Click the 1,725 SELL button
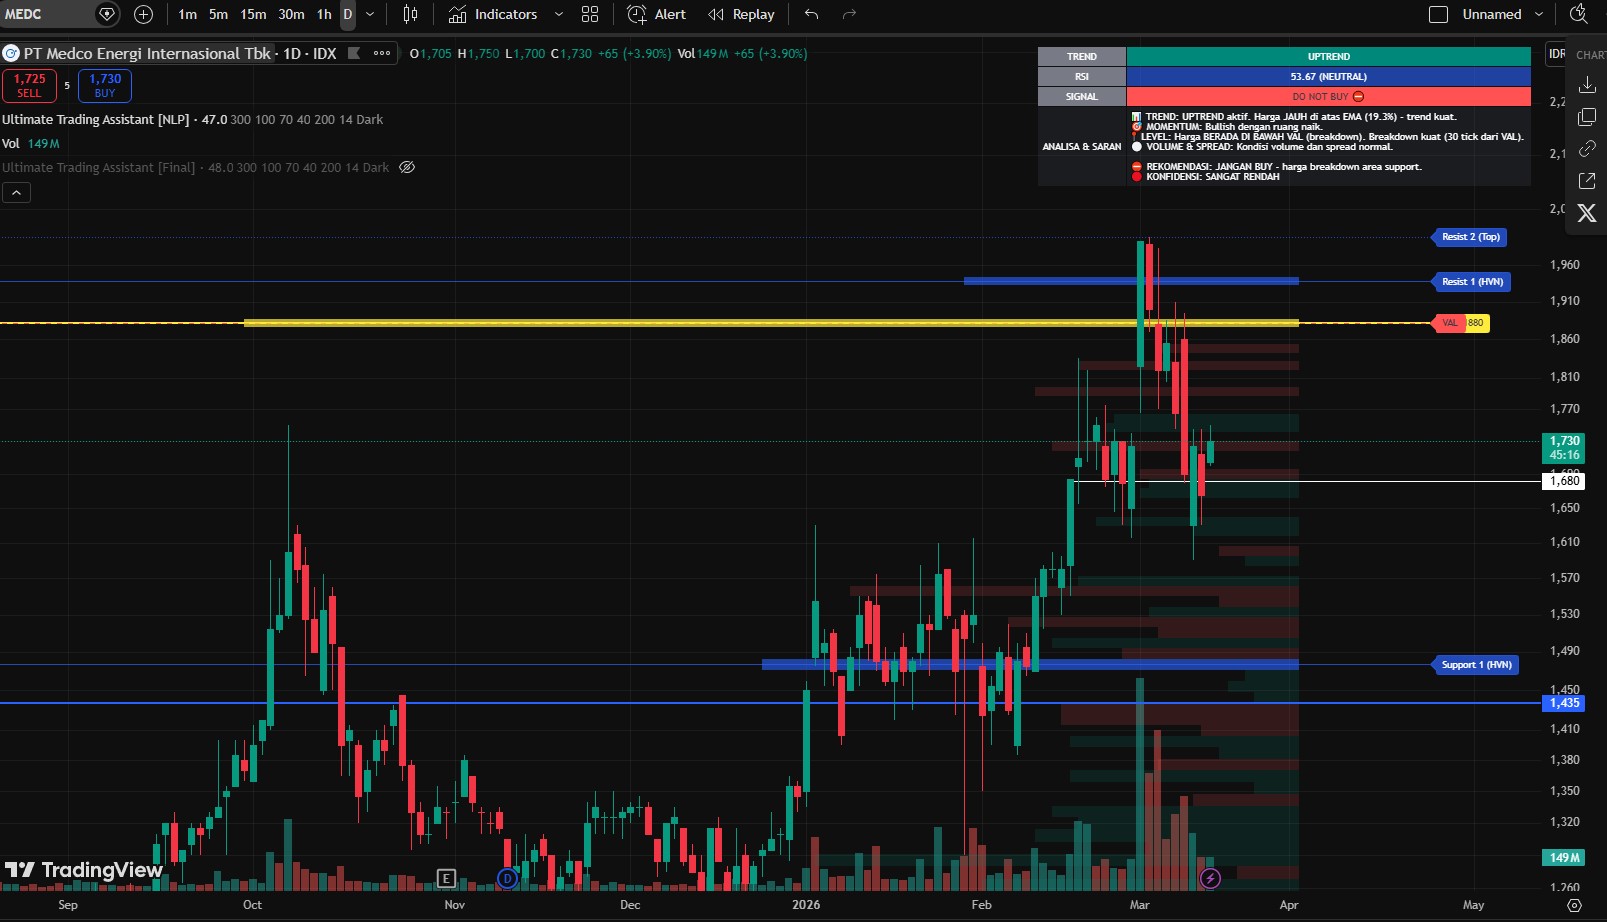The height and width of the screenshot is (922, 1607). 29,85
